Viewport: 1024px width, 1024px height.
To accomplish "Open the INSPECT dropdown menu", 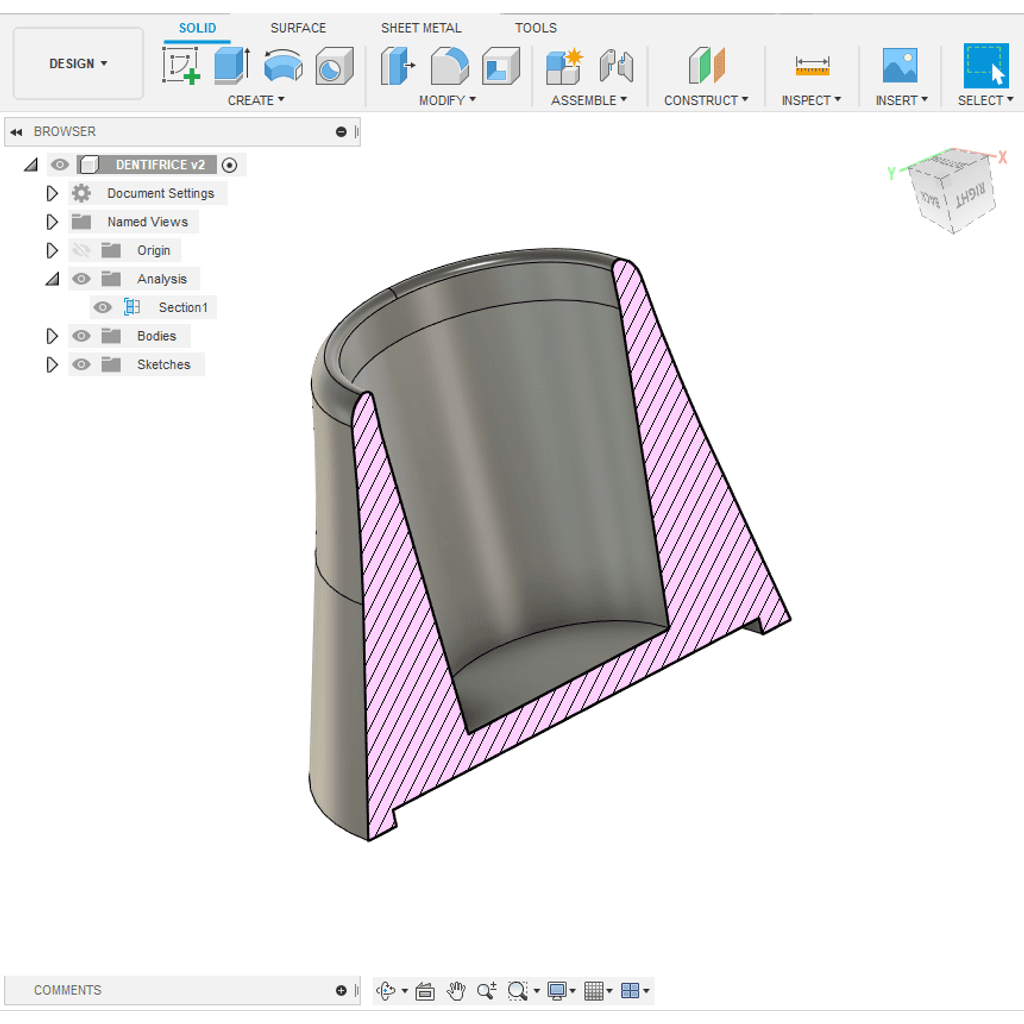I will tap(811, 100).
